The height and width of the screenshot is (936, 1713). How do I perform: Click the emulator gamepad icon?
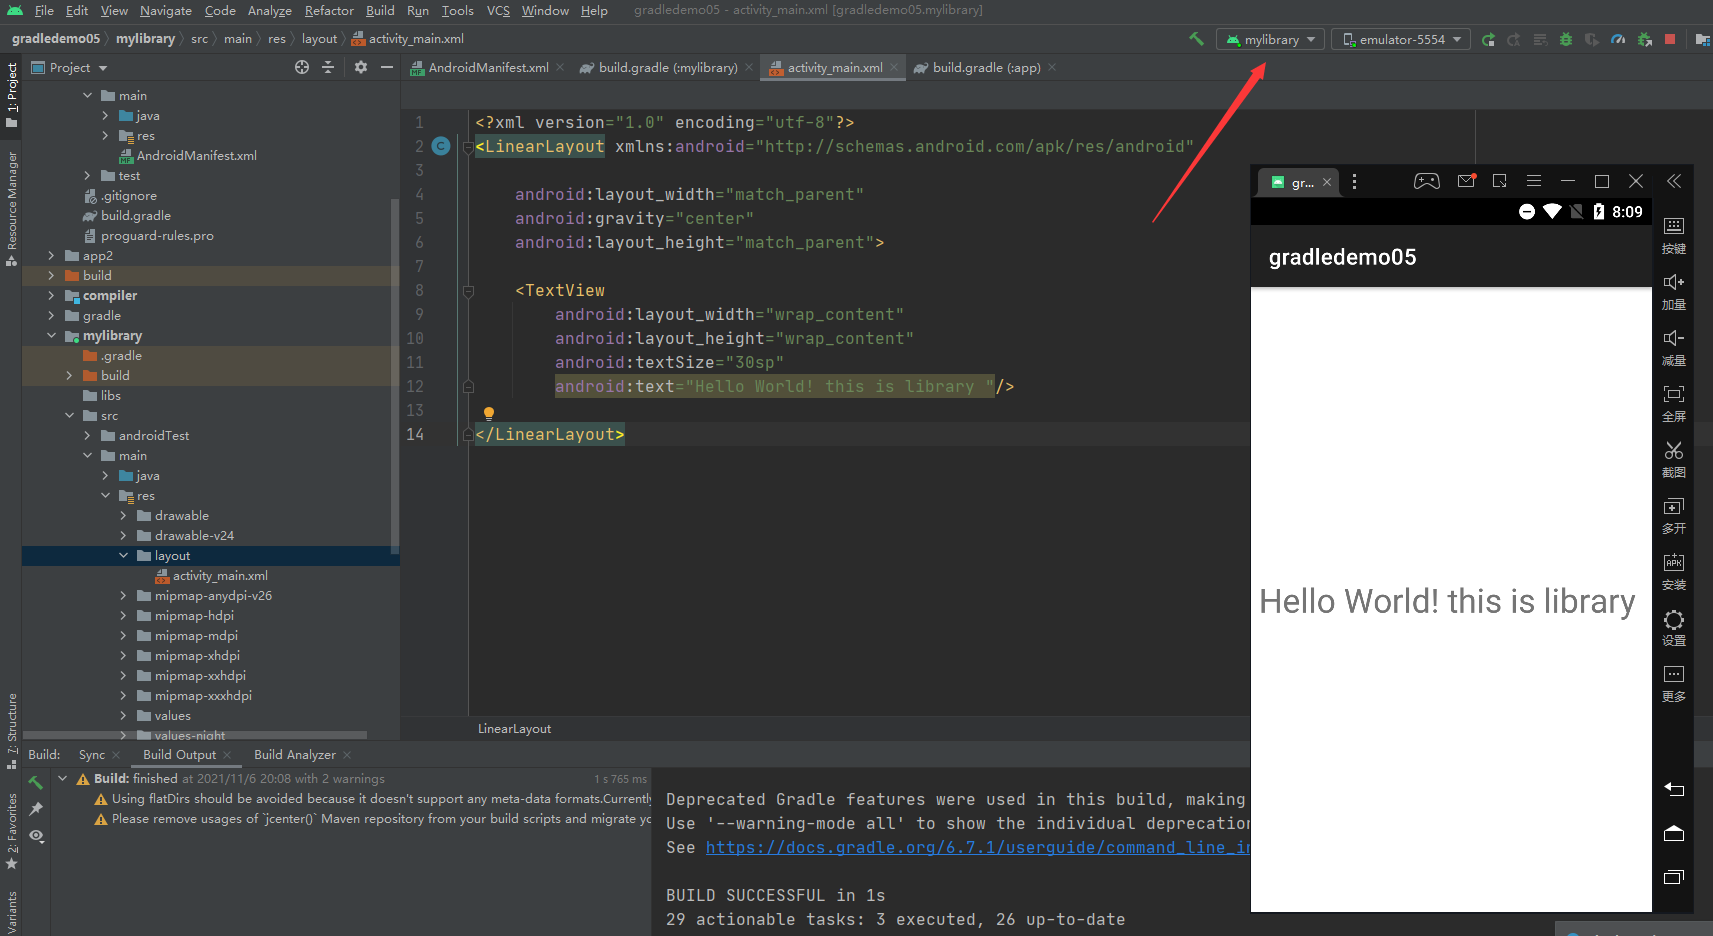pyautogui.click(x=1427, y=181)
